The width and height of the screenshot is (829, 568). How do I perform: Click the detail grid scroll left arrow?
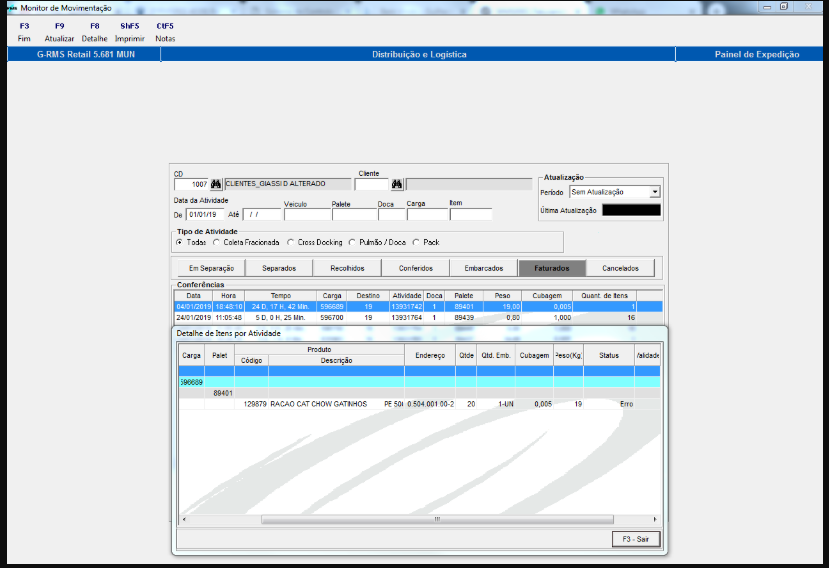click(184, 519)
